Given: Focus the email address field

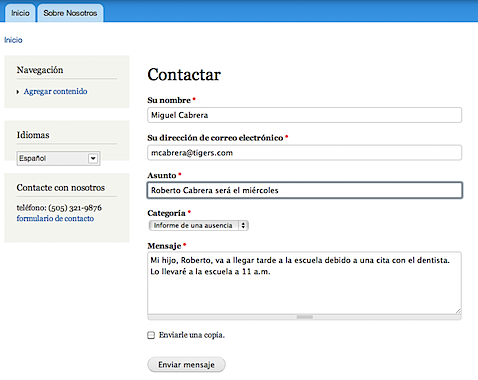Looking at the screenshot, I should point(304,153).
